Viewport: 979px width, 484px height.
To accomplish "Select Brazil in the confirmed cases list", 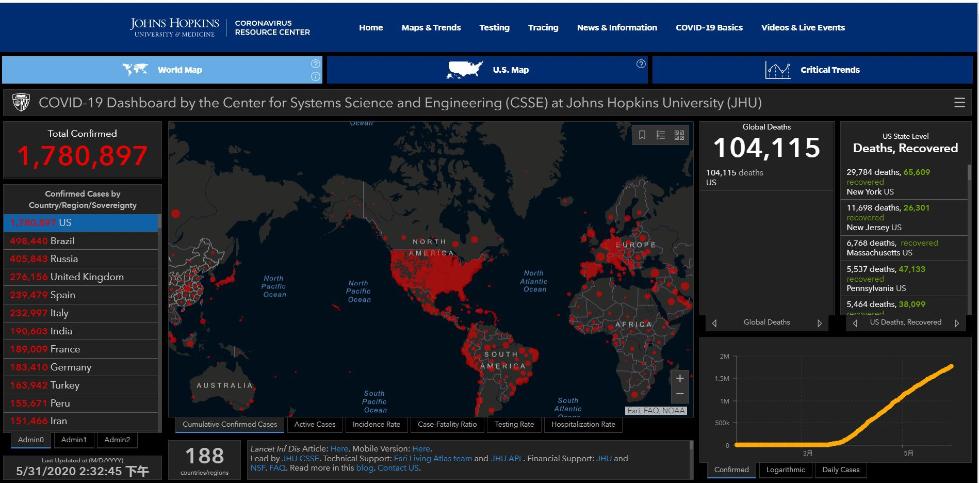I will [81, 240].
